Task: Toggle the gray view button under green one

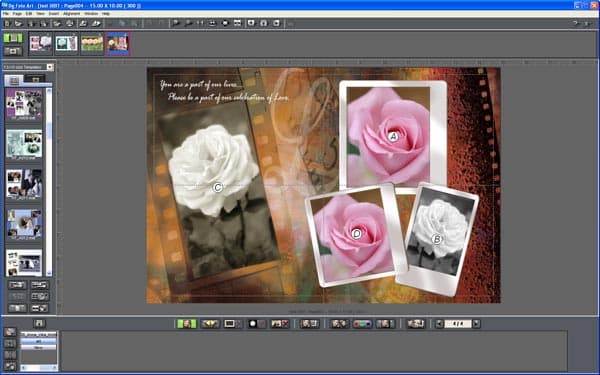Action: (x=13, y=51)
